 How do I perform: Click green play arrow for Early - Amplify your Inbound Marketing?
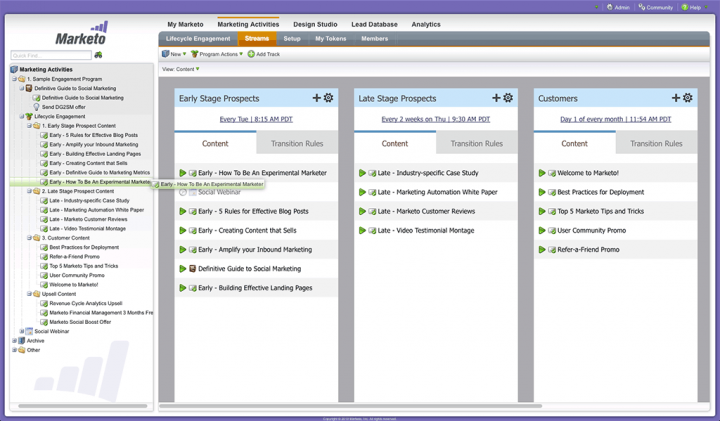point(183,250)
